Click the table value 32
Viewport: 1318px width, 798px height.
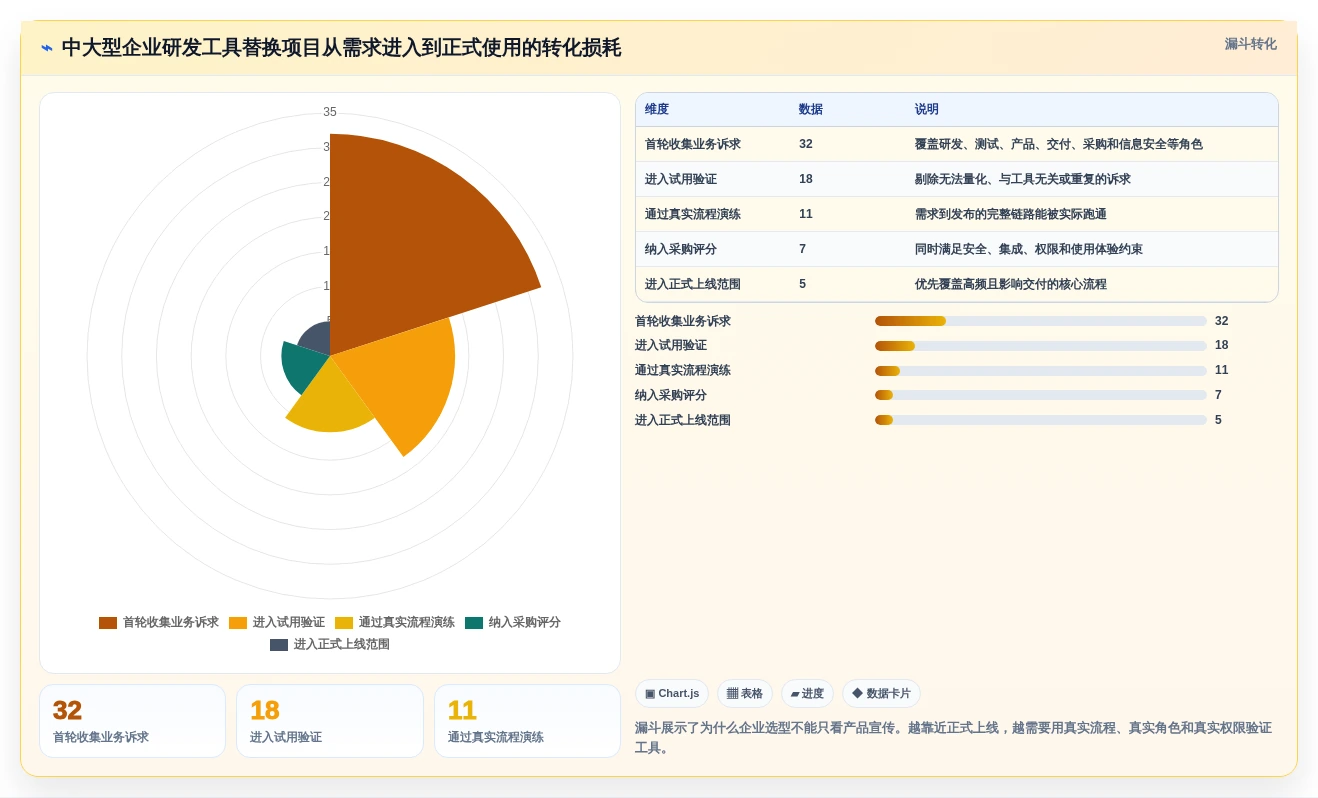[x=806, y=144]
